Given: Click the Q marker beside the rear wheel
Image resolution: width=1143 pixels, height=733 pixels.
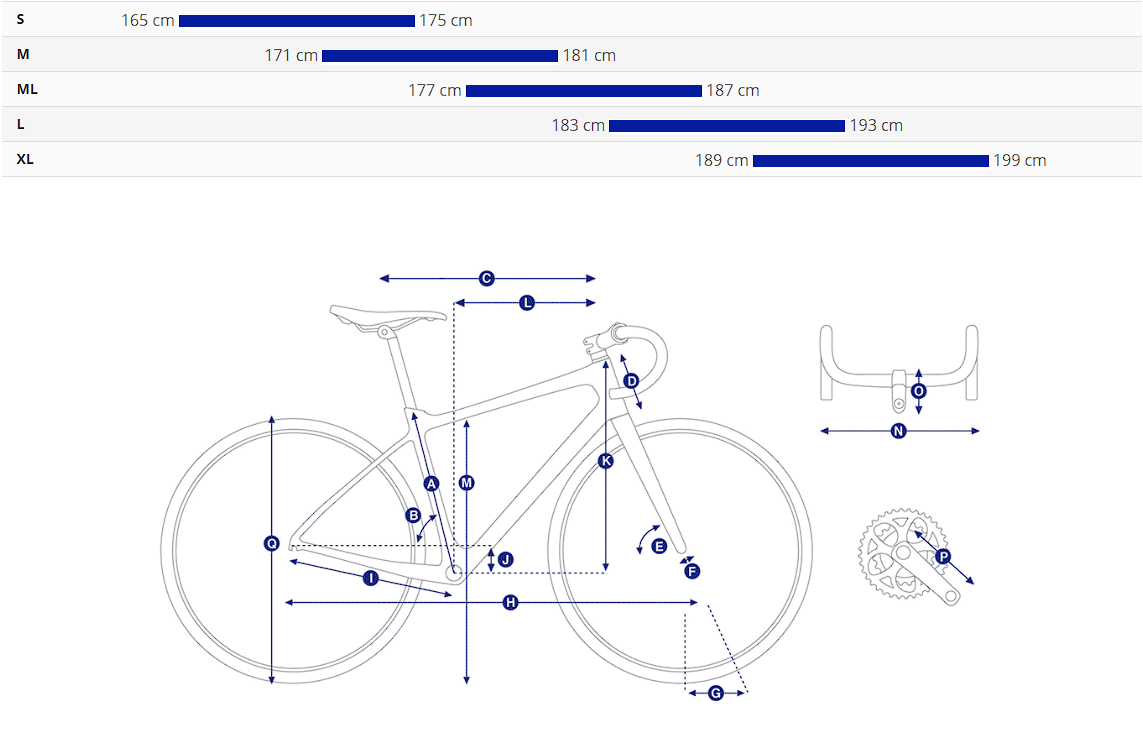Looking at the screenshot, I should 272,543.
